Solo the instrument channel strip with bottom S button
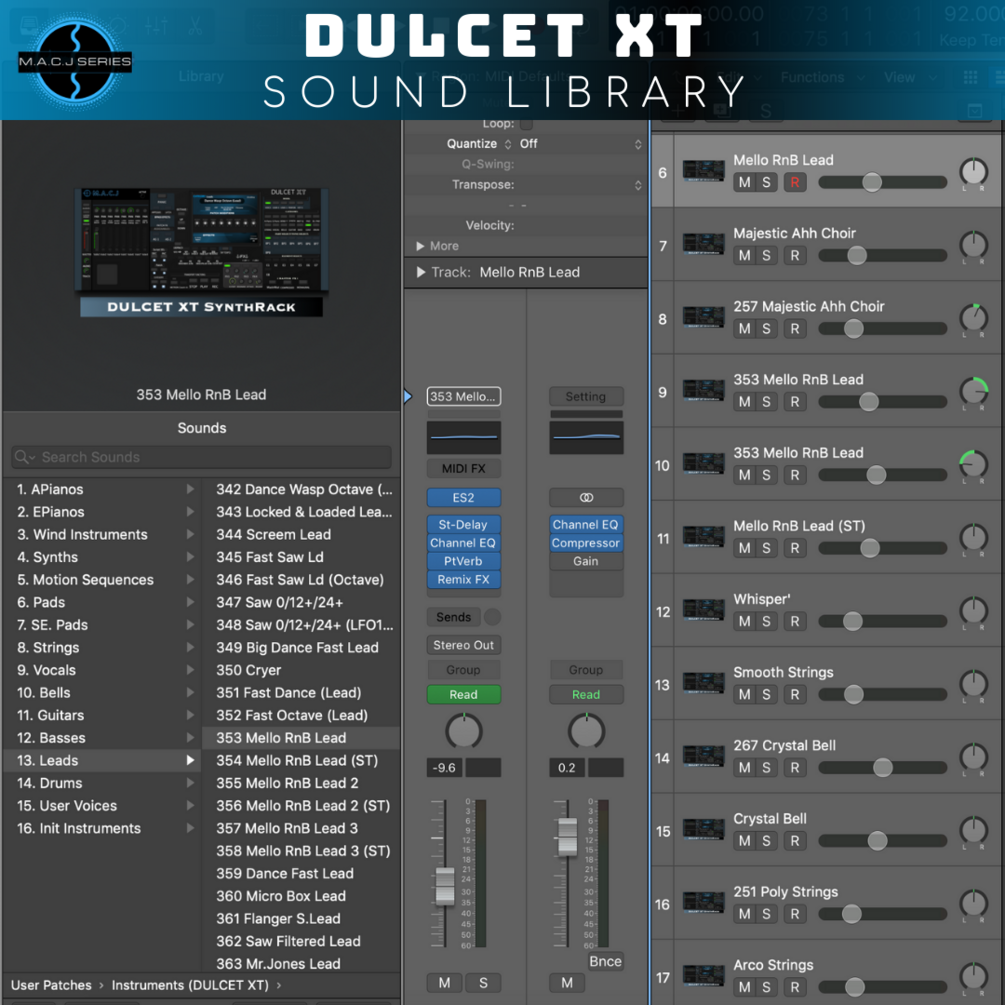This screenshot has width=1005, height=1005. pos(483,983)
